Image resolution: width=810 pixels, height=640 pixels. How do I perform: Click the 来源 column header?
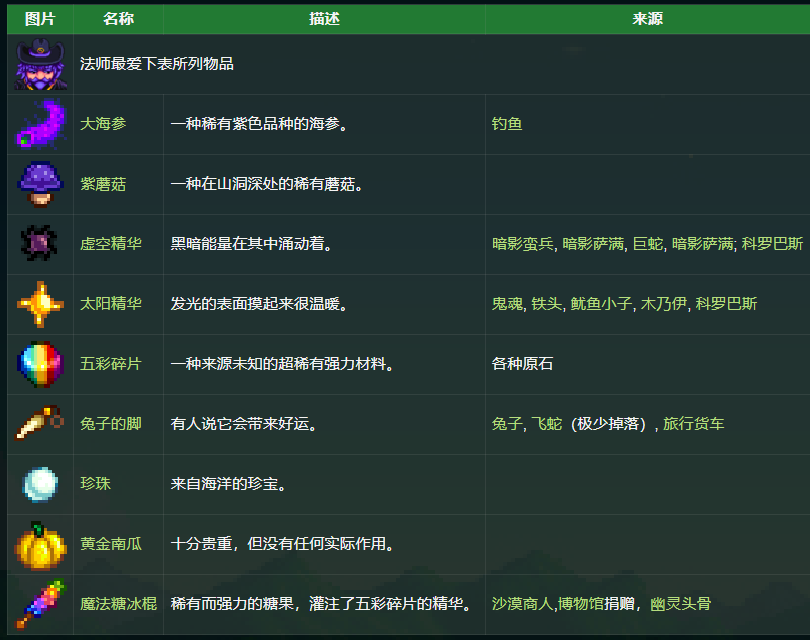pos(648,19)
